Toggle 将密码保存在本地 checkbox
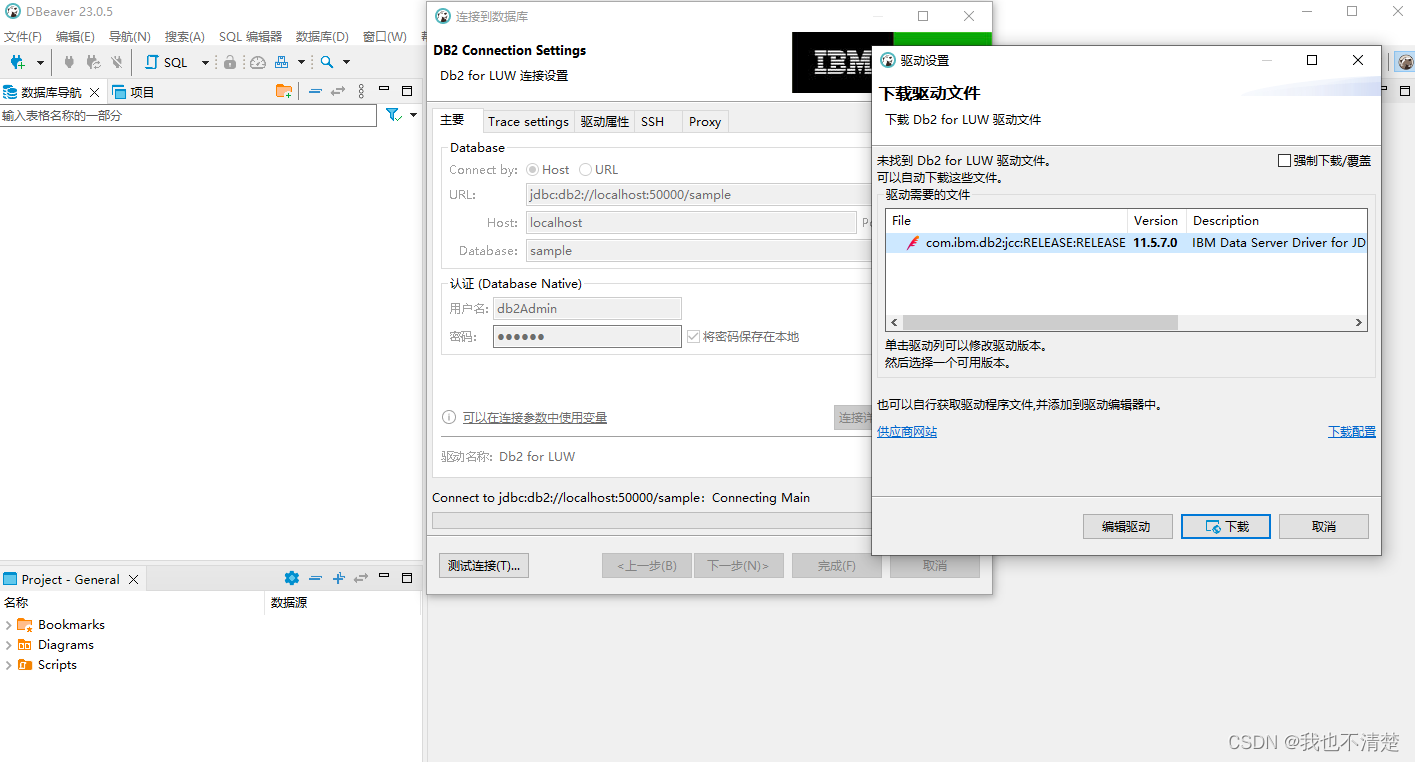The height and width of the screenshot is (762, 1415). coord(694,337)
